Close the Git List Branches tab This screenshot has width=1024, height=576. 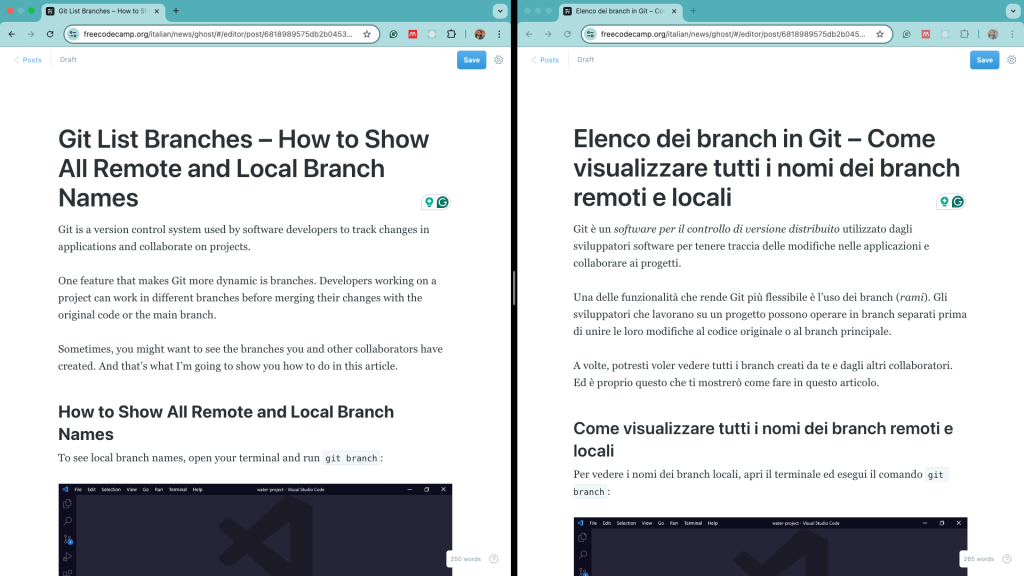pyautogui.click(x=157, y=11)
